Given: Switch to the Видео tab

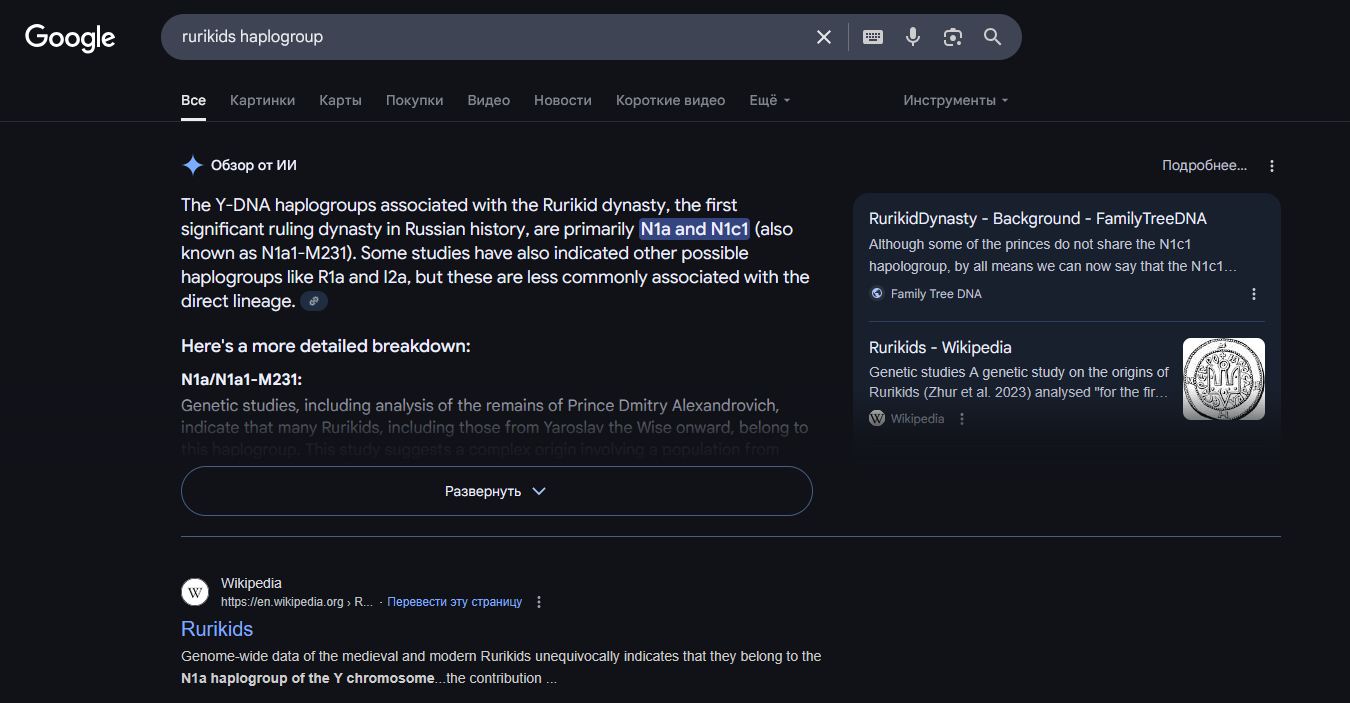Looking at the screenshot, I should pyautogui.click(x=489, y=100).
